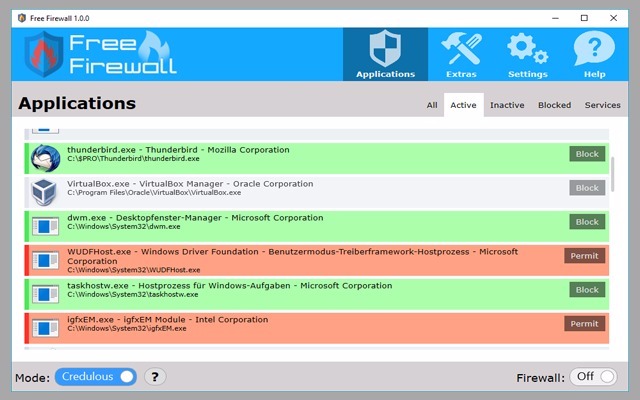Viewport: 640px width, 400px height.
Task: Block thunderbird.exe
Action: tap(587, 154)
